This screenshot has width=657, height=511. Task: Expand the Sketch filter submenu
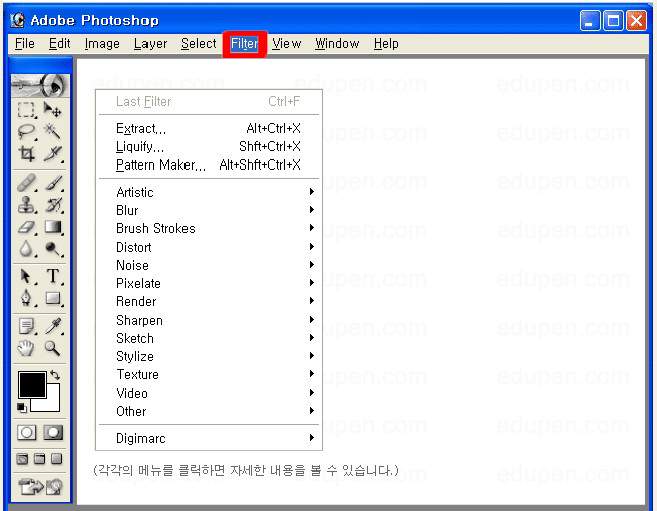[x=209, y=338]
